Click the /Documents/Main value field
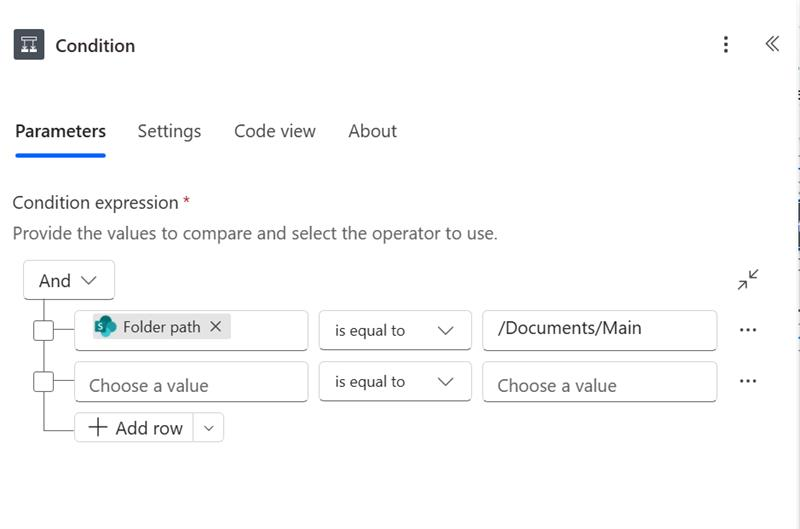Image resolution: width=800 pixels, height=529 pixels. coord(599,329)
